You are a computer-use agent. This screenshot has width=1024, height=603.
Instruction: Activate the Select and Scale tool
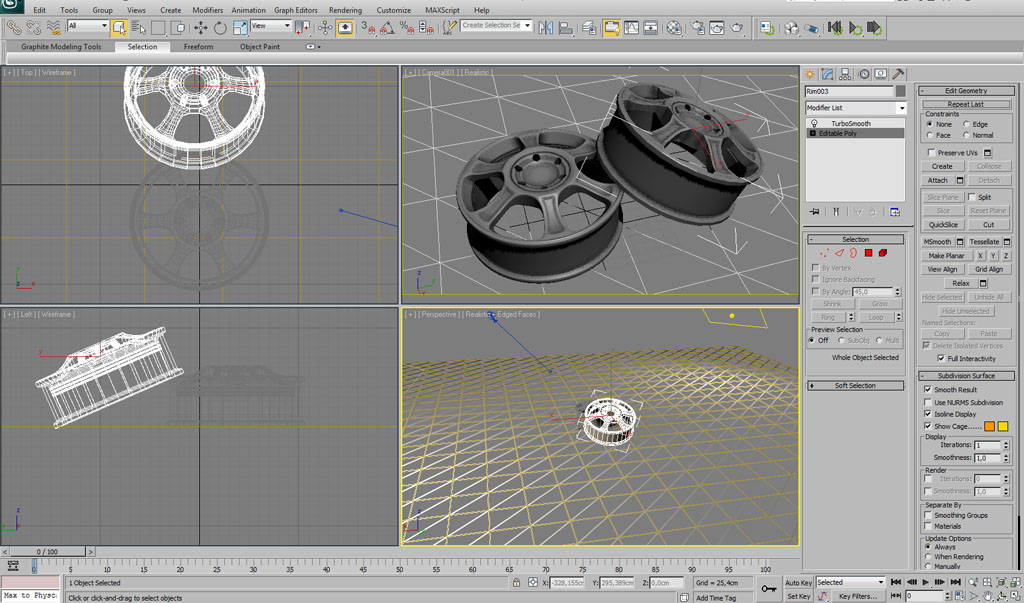(x=240, y=27)
